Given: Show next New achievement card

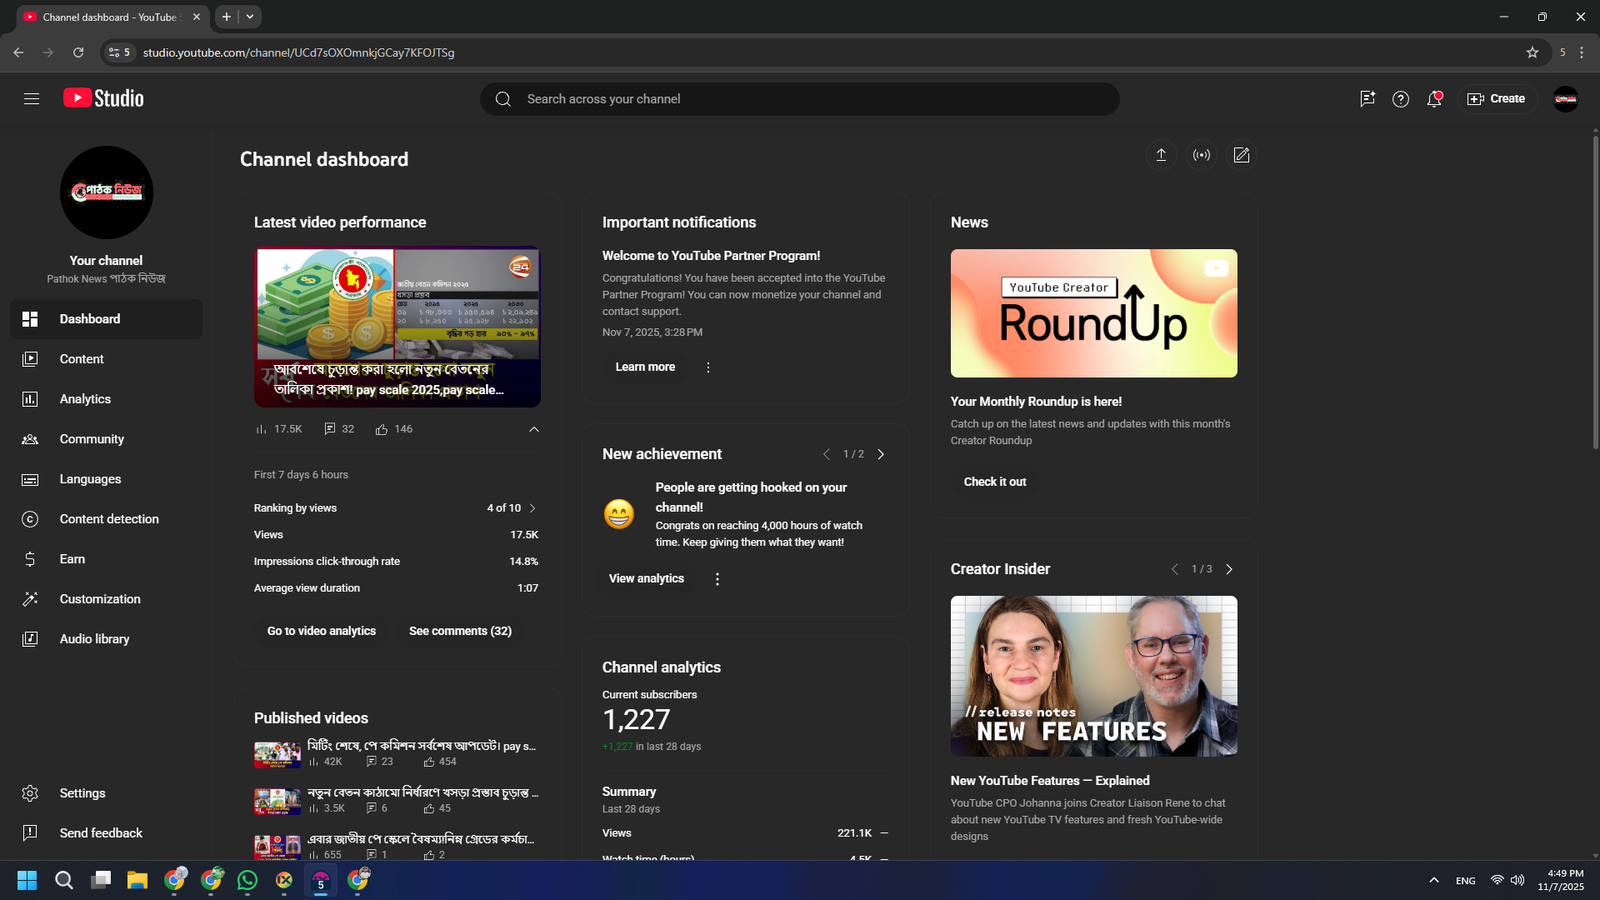Looking at the screenshot, I should tap(881, 454).
